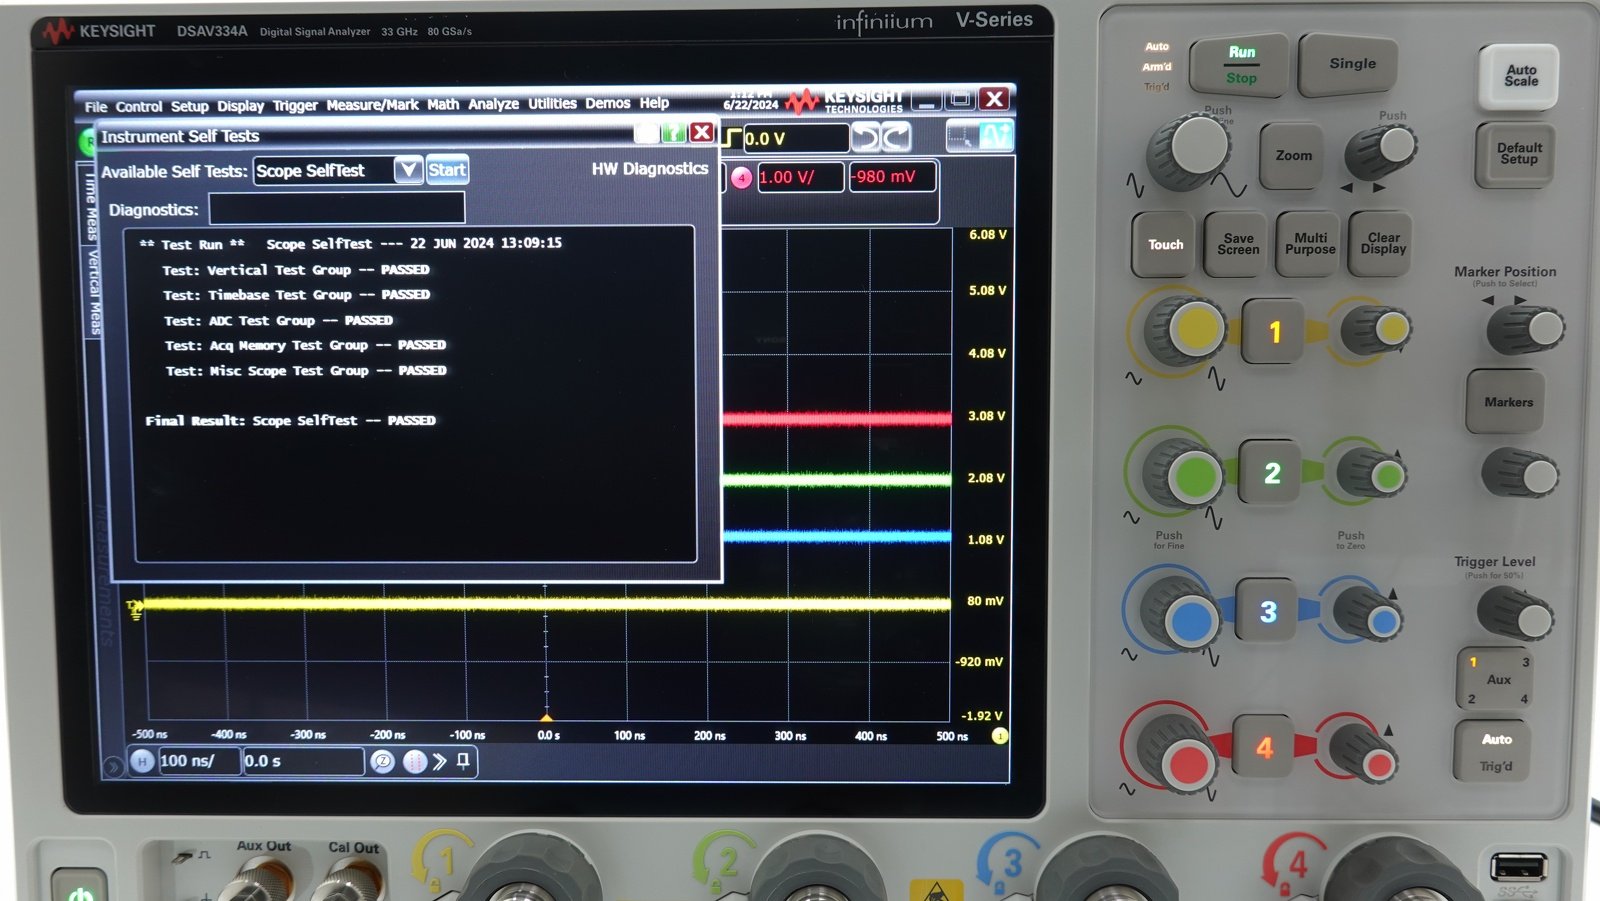Viewport: 1600px width, 901px height.
Task: Edit the trigger level 0.0 V field
Action: pos(795,138)
